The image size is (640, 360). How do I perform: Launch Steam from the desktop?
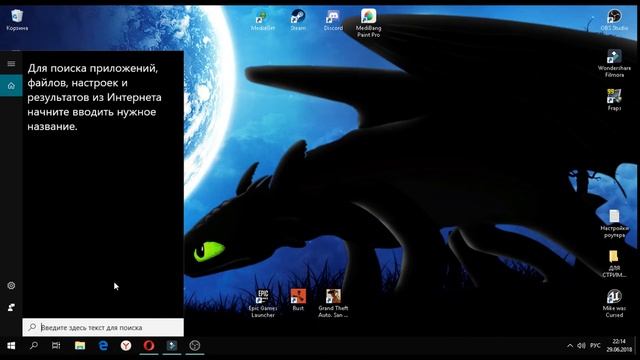tap(298, 20)
